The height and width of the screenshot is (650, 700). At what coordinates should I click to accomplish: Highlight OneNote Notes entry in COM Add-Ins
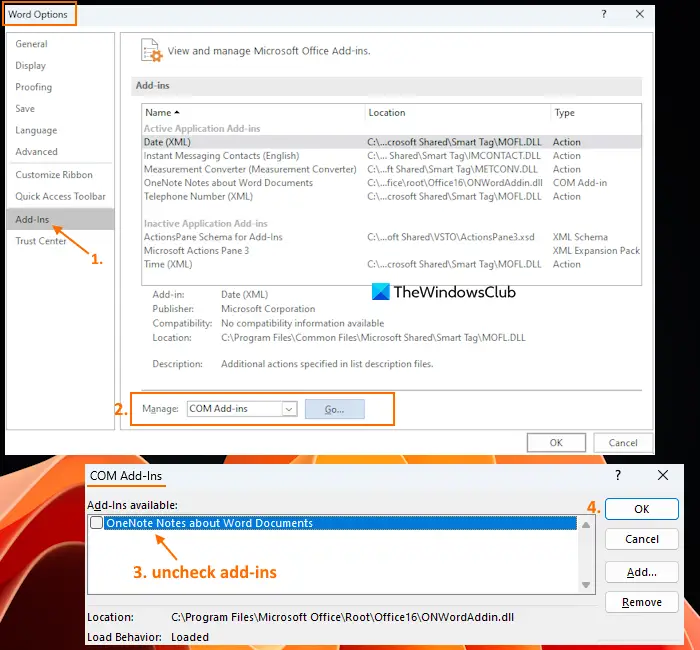click(340, 523)
